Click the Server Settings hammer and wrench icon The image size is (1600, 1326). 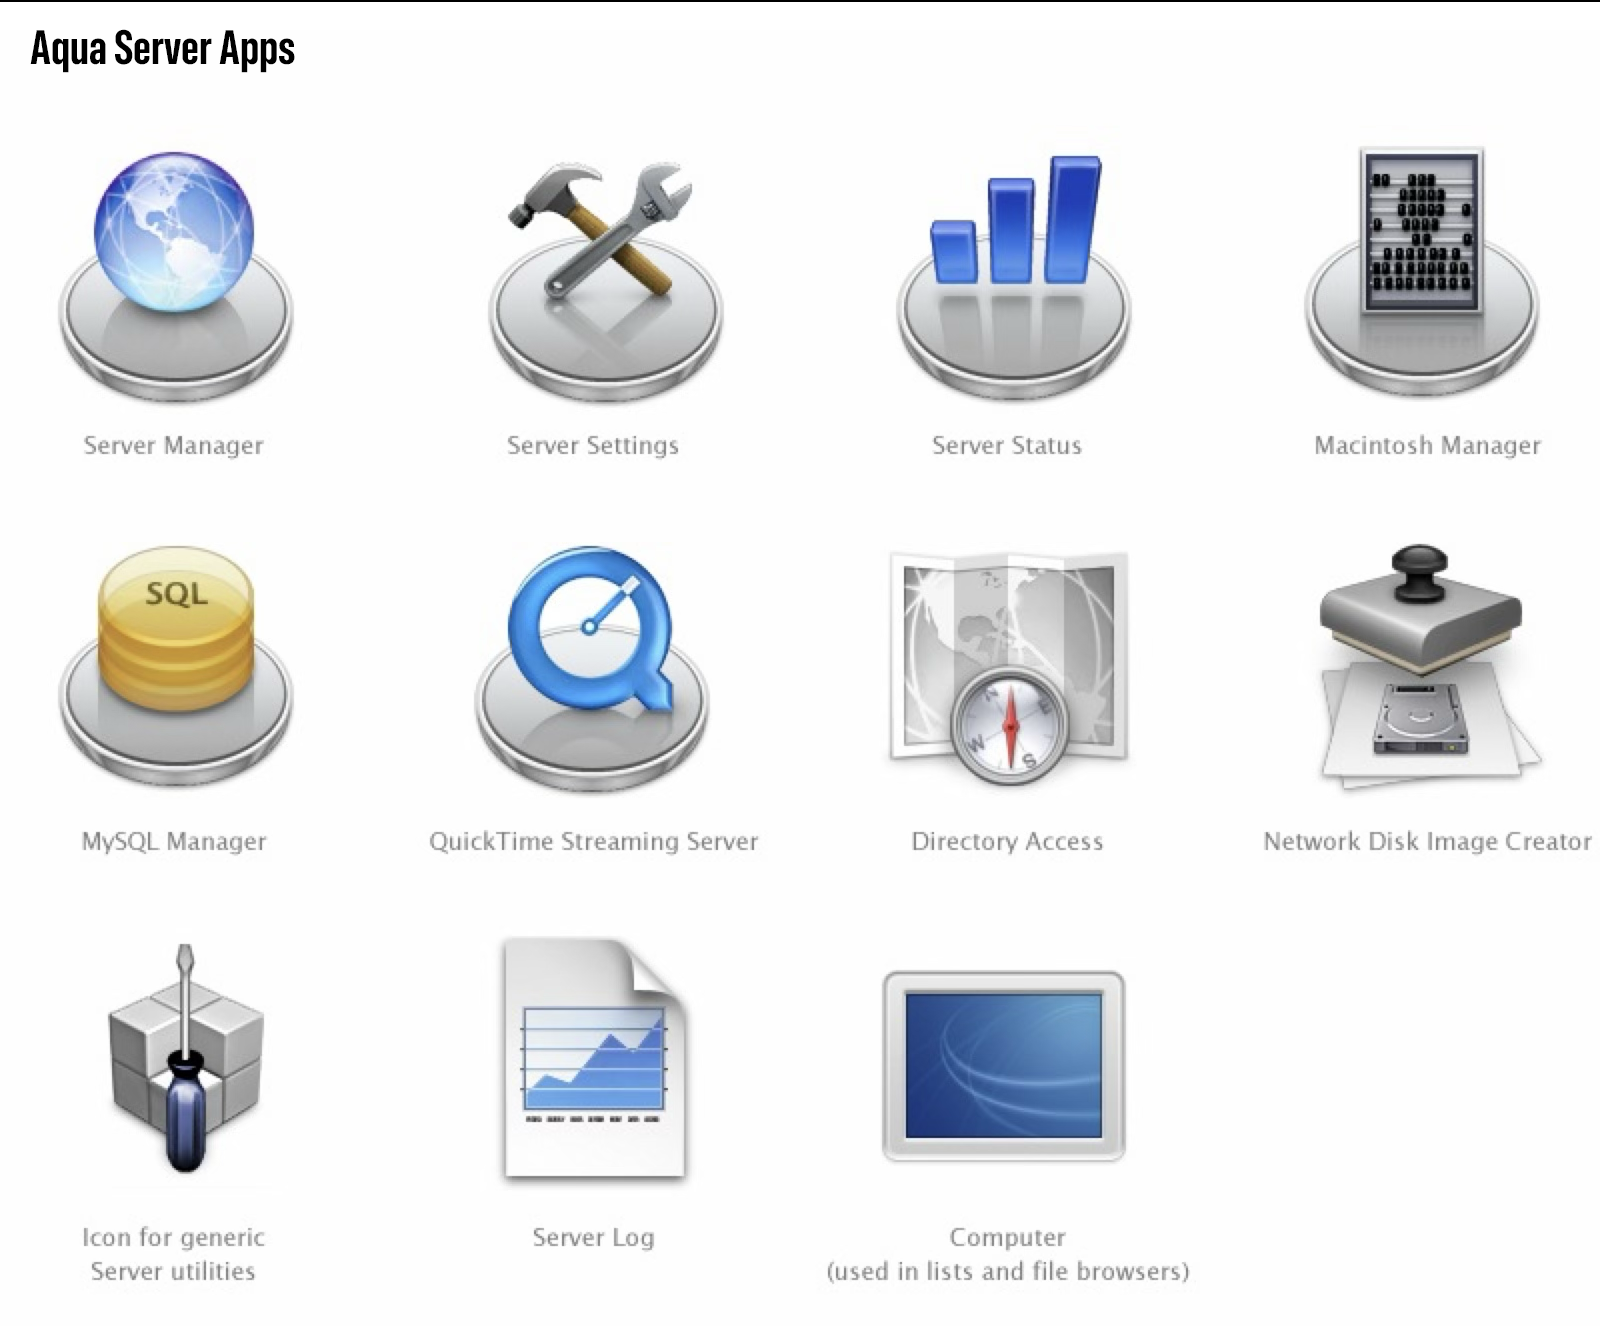tap(604, 281)
